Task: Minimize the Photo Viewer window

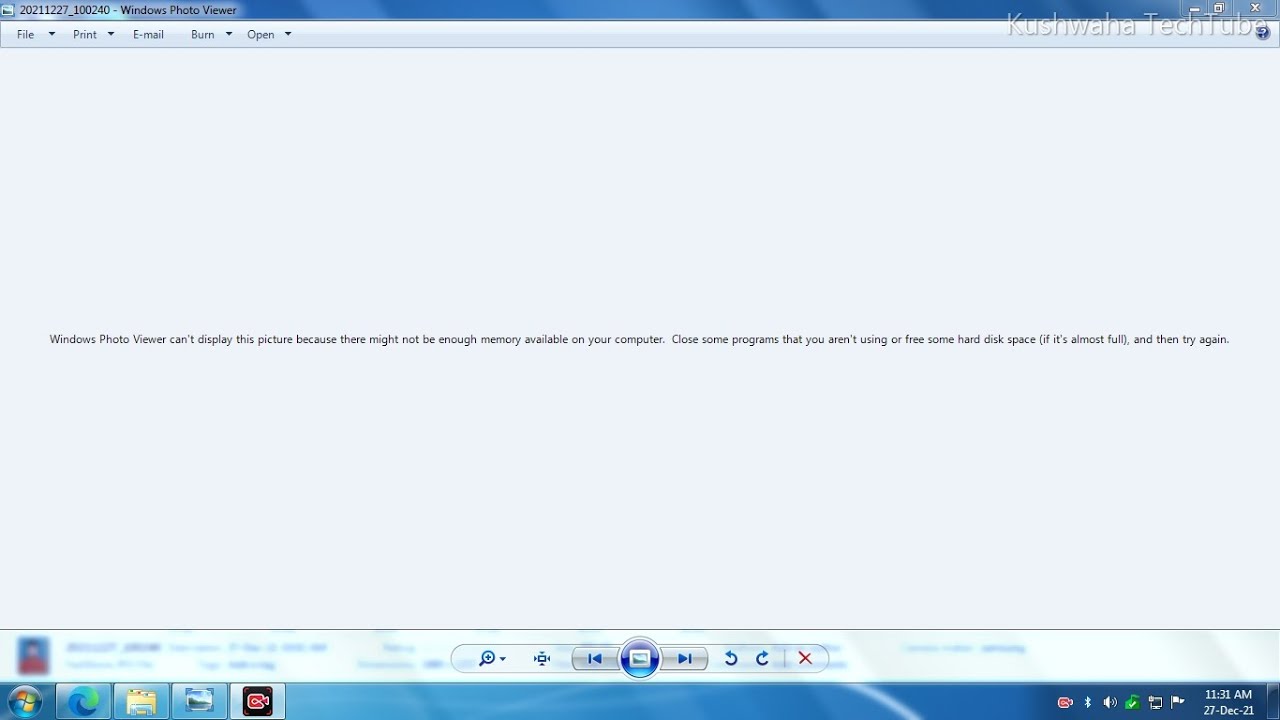Action: coord(1194,8)
